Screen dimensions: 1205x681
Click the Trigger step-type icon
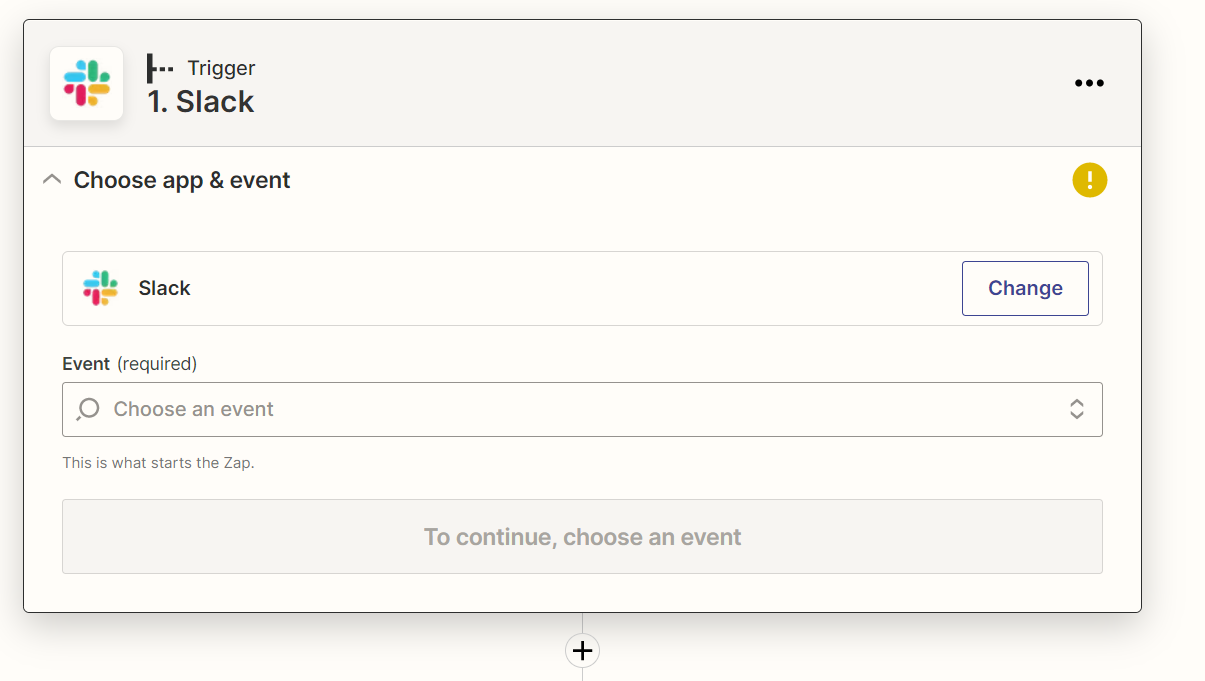[x=160, y=68]
